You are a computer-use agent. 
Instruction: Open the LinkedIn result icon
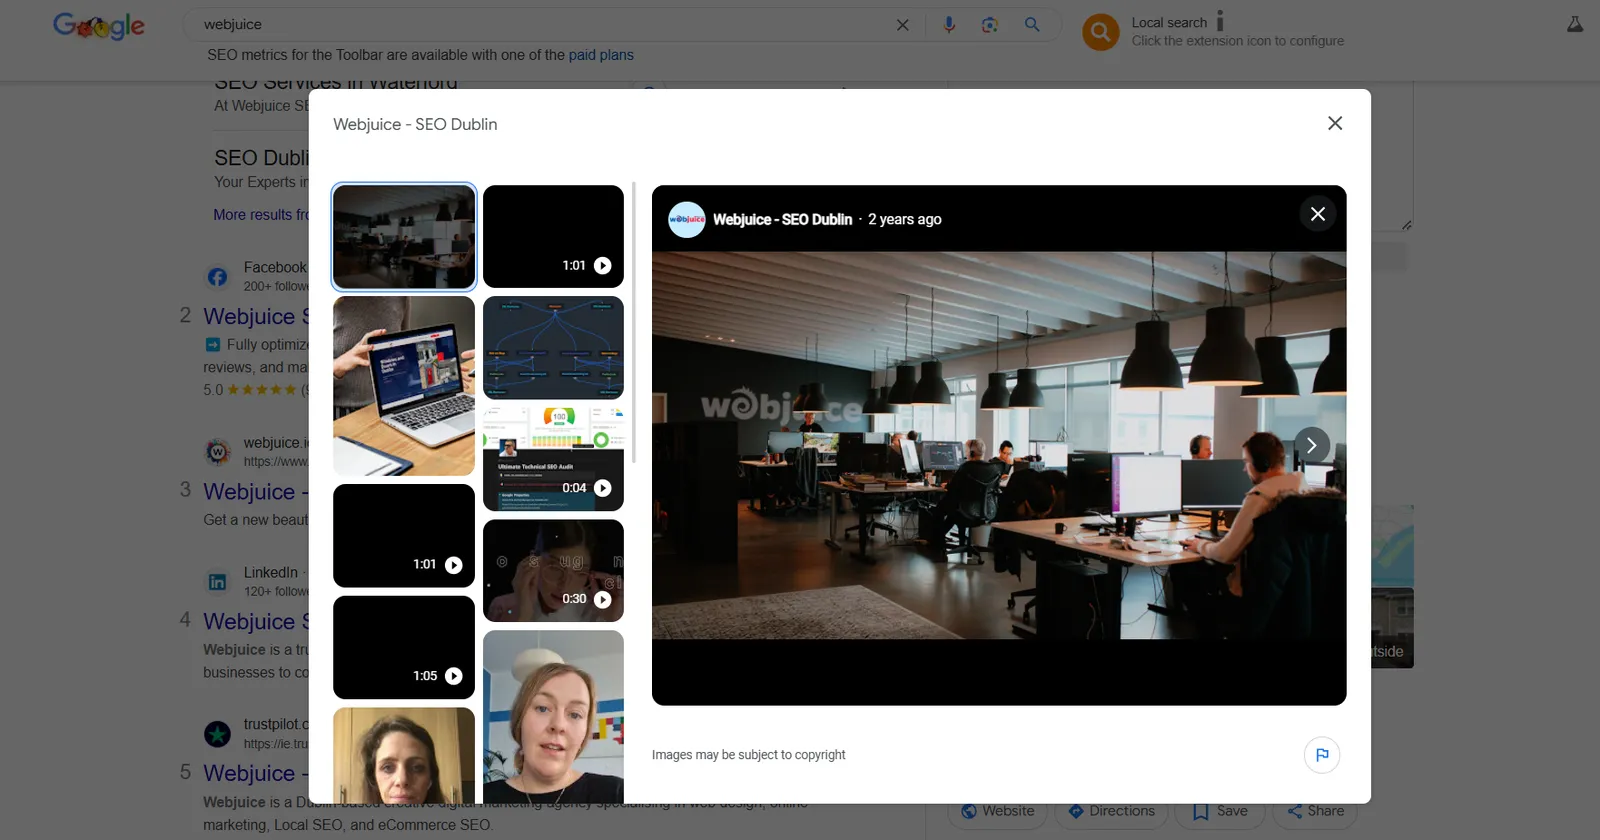coord(217,582)
